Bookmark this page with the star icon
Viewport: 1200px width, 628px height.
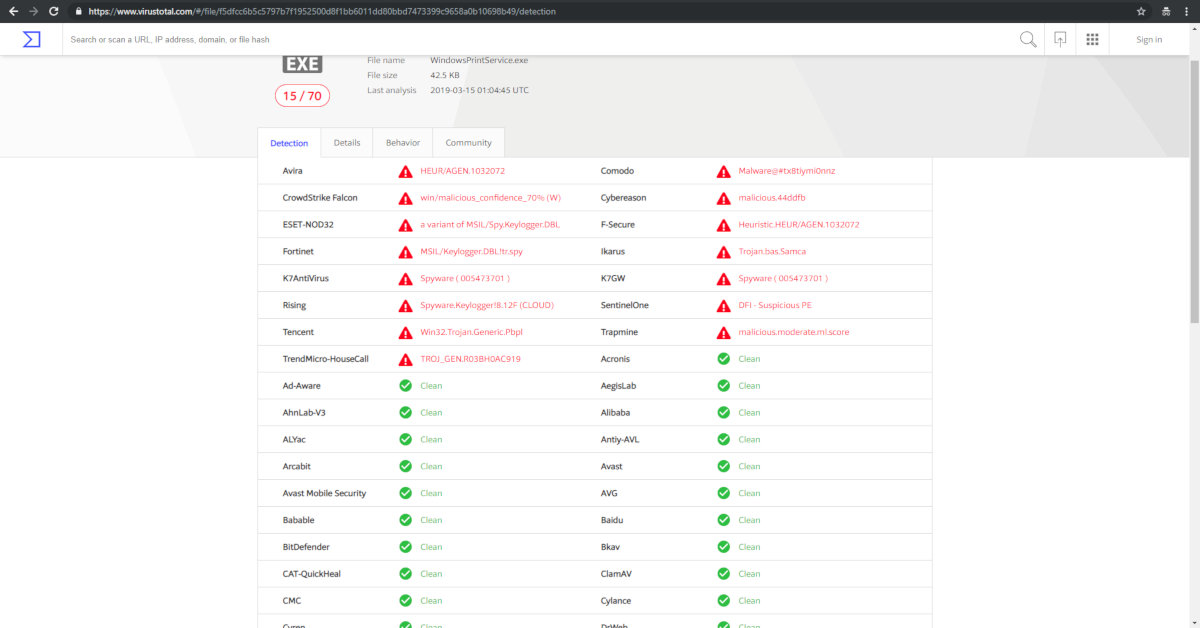1141,11
